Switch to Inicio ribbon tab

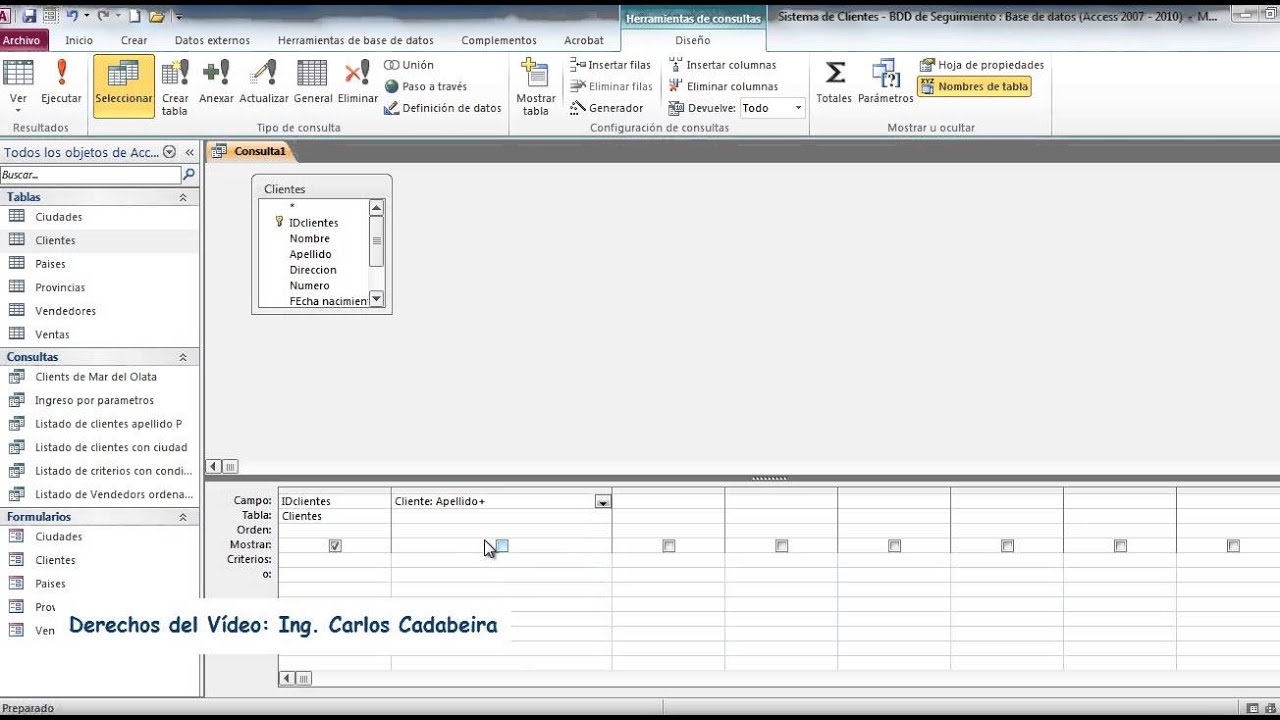point(79,41)
